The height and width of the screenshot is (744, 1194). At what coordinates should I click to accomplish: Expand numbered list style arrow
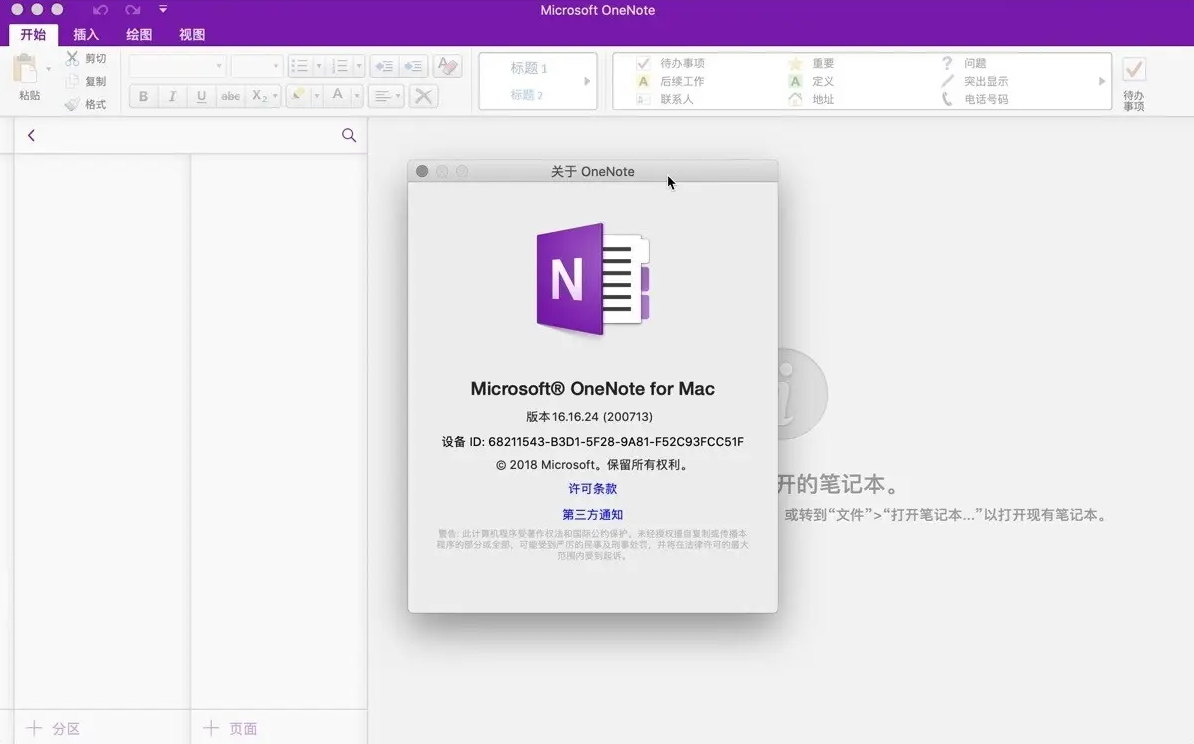point(359,66)
